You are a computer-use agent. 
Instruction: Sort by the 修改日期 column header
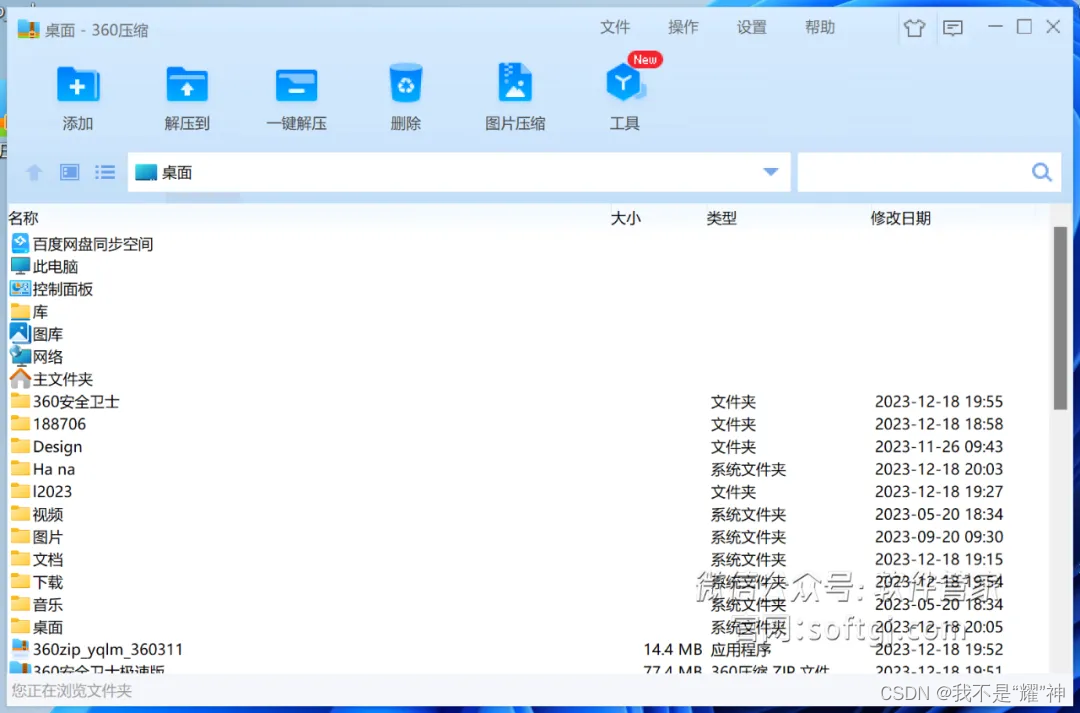click(900, 218)
